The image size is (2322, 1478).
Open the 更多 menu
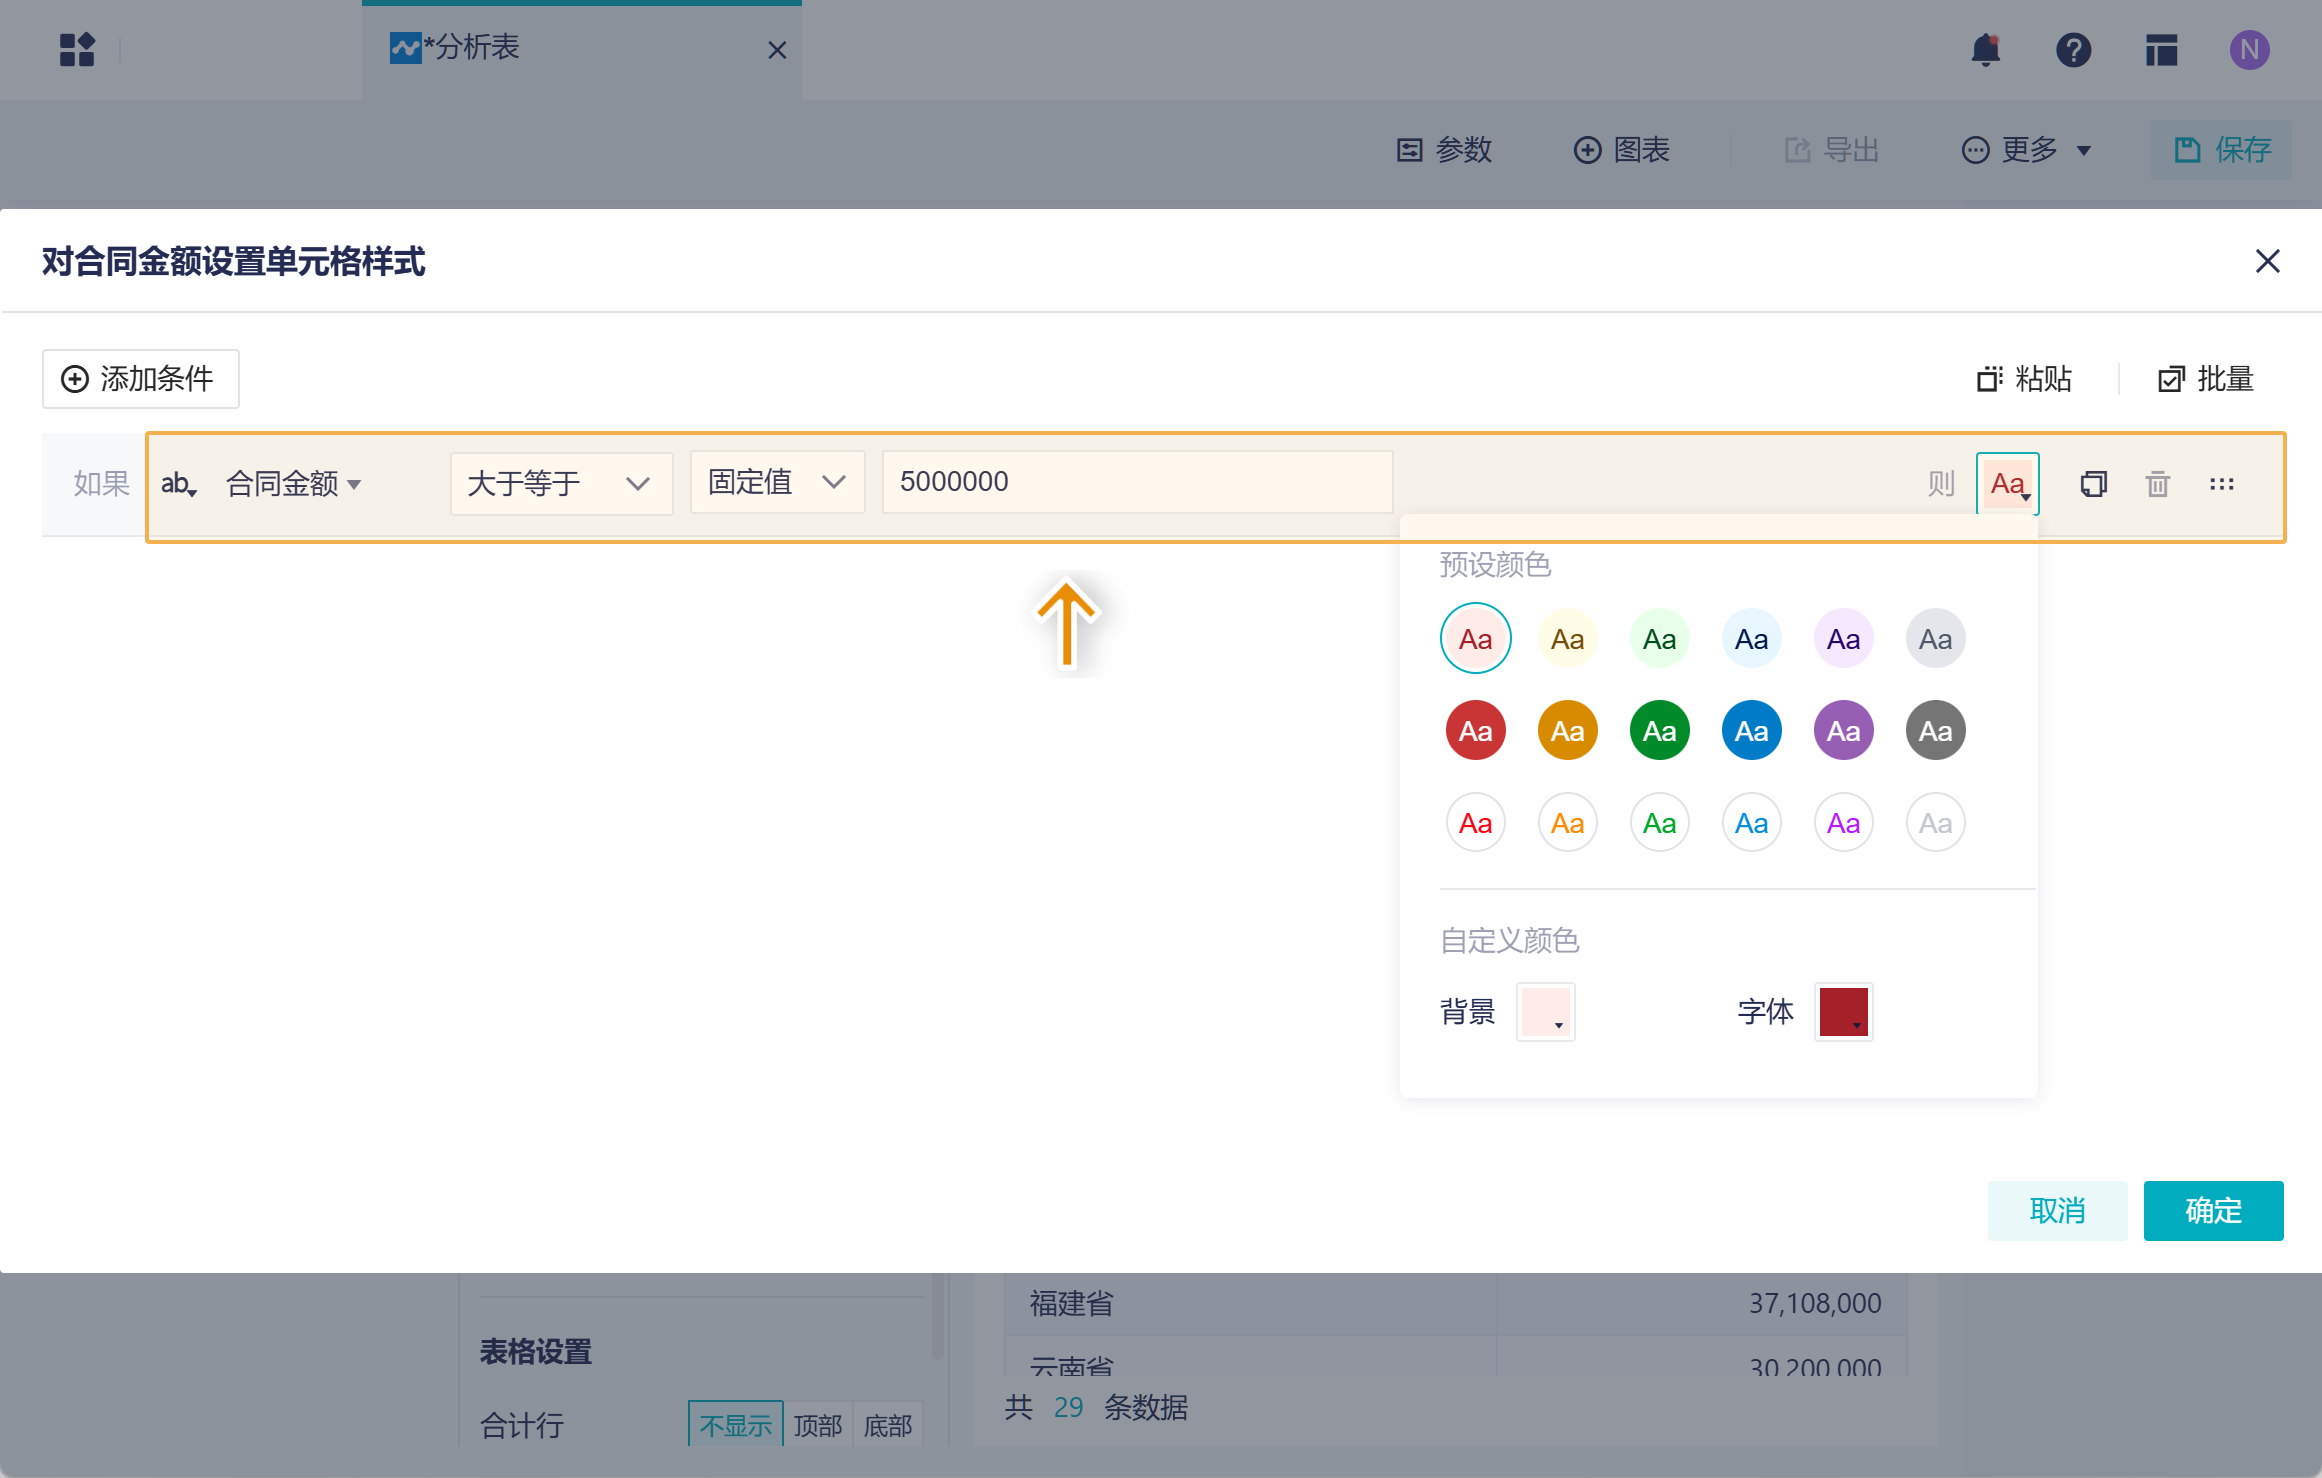[2027, 150]
